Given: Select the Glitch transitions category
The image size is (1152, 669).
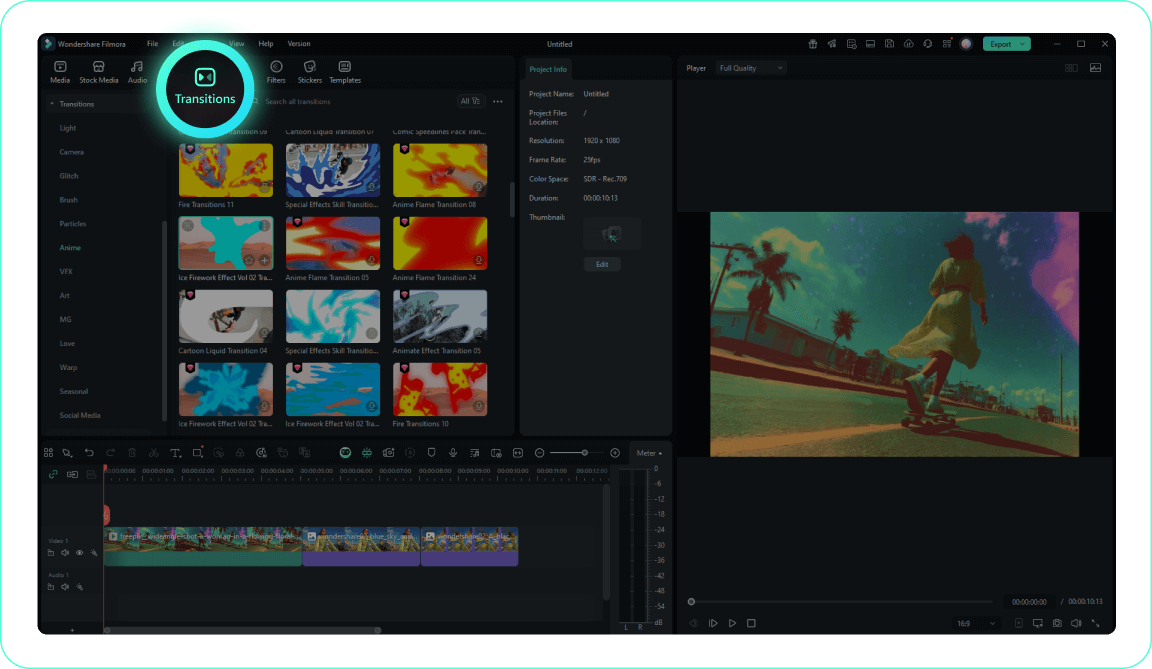Looking at the screenshot, I should [x=69, y=176].
